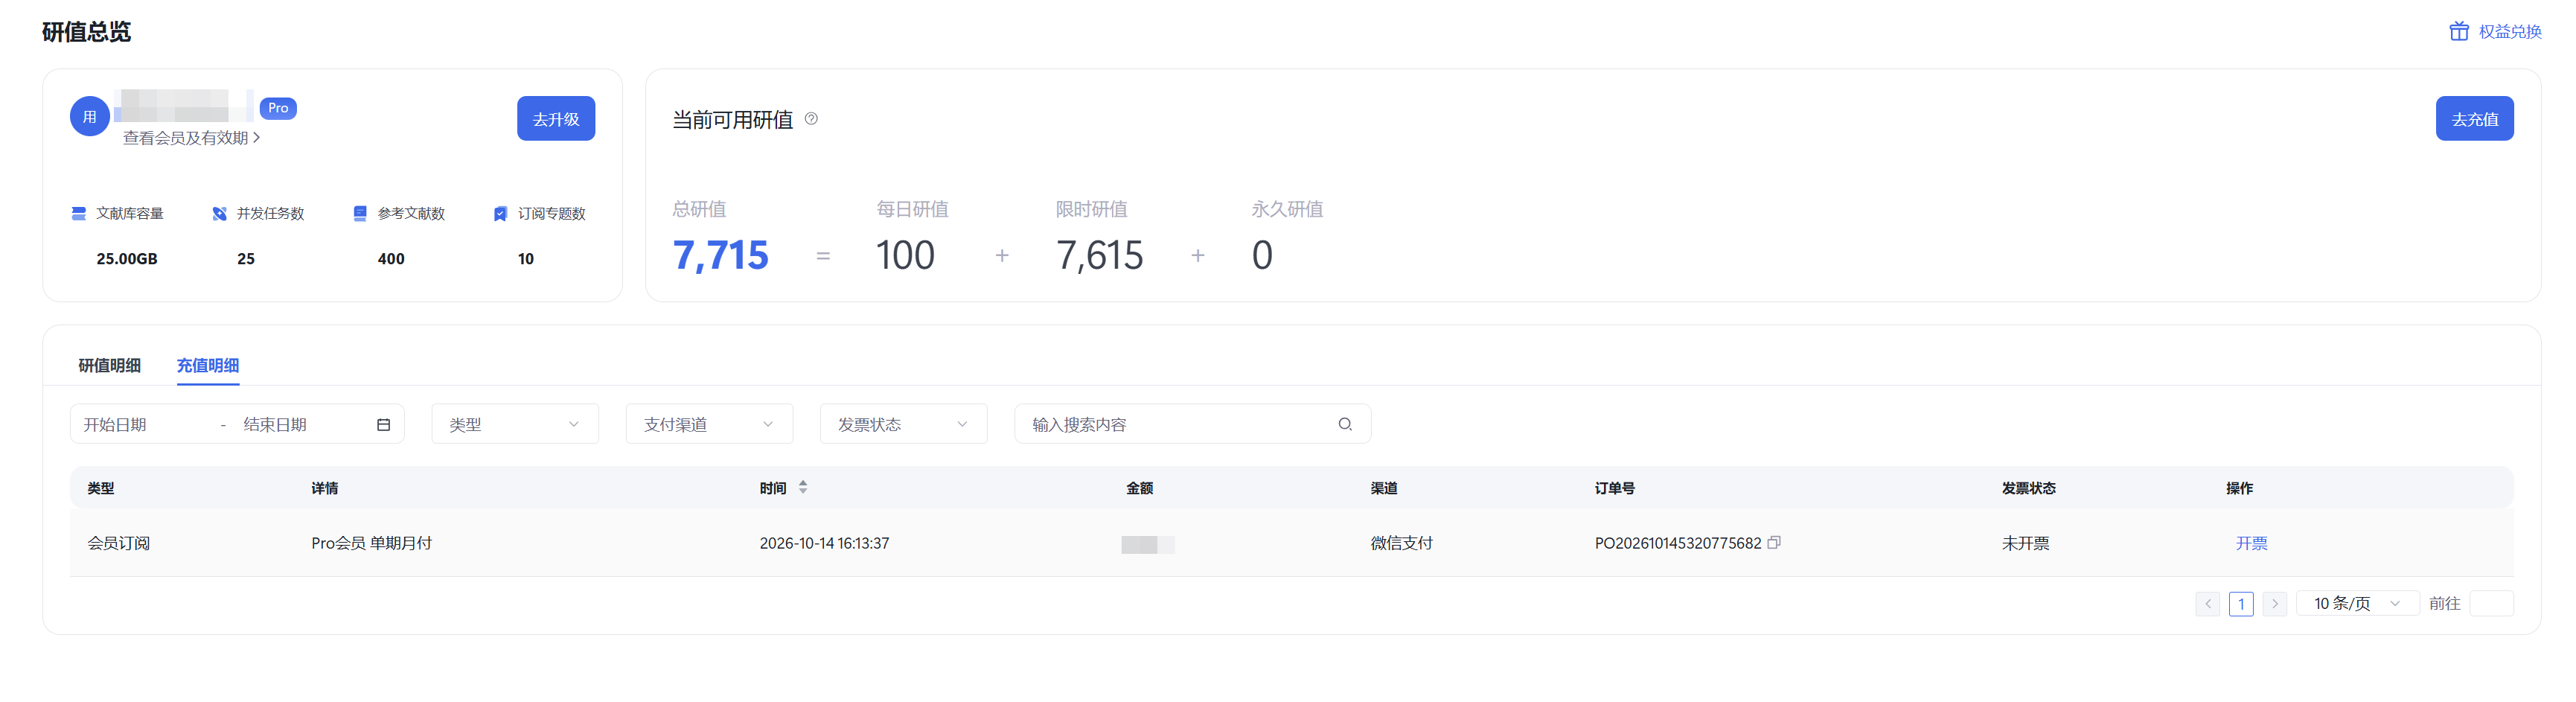2576x702 pixels.
Task: Open the 支付渠道 filter dropdown
Action: tap(709, 424)
